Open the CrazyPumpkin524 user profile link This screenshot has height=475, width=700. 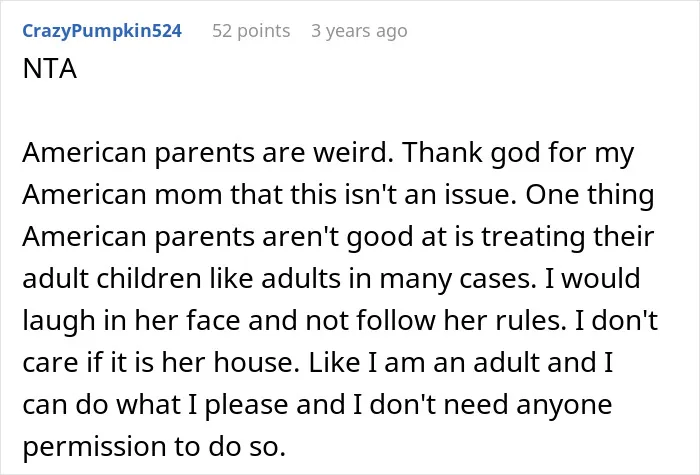[102, 31]
